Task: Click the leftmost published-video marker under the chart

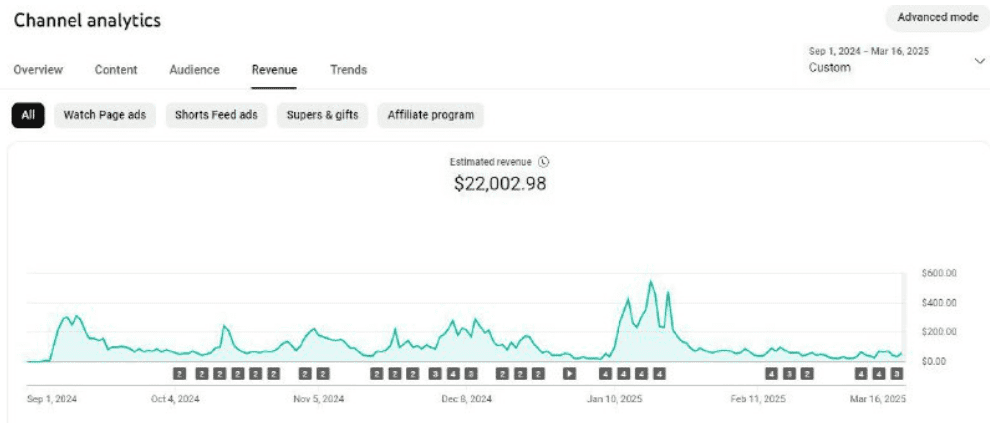Action: point(180,374)
